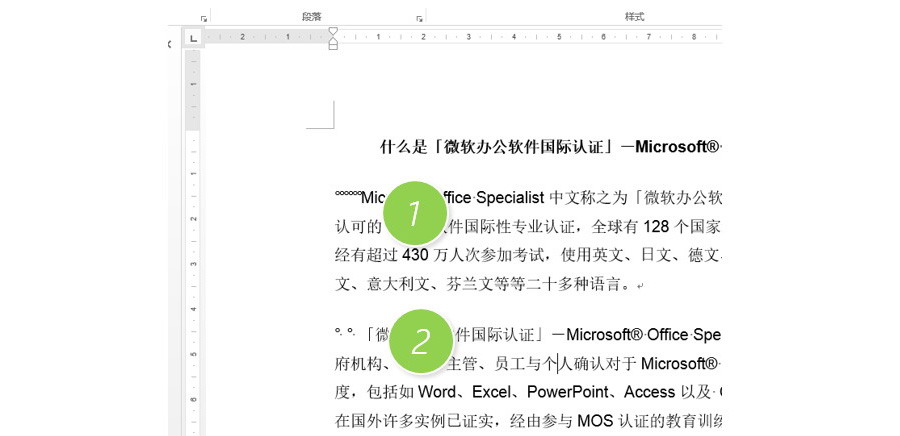
Task: Click the abbreviation MOS in the last line
Action: 595,421
